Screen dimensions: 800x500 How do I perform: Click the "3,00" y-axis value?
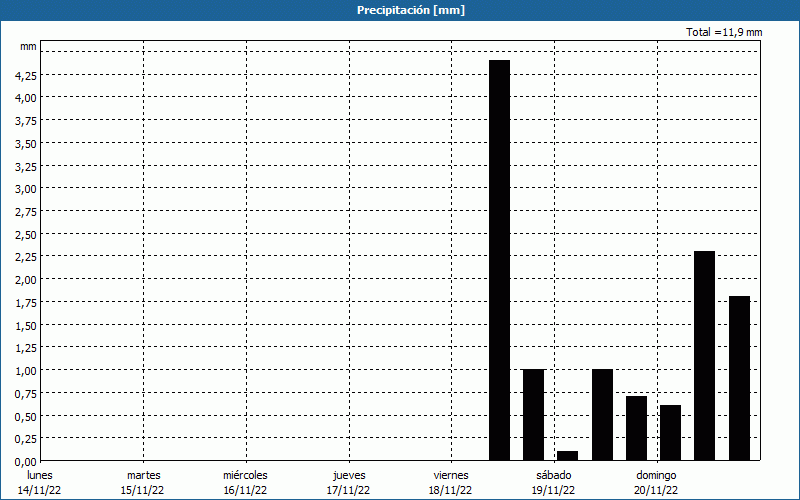pyautogui.click(x=26, y=189)
